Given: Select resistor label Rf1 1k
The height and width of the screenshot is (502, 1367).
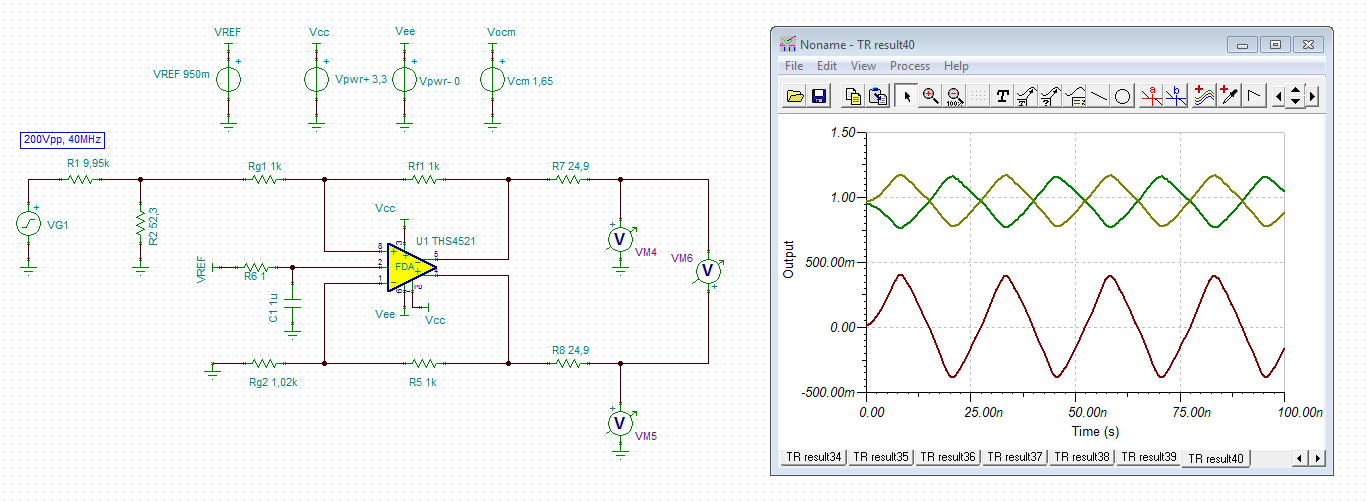Looking at the screenshot, I should click(424, 166).
